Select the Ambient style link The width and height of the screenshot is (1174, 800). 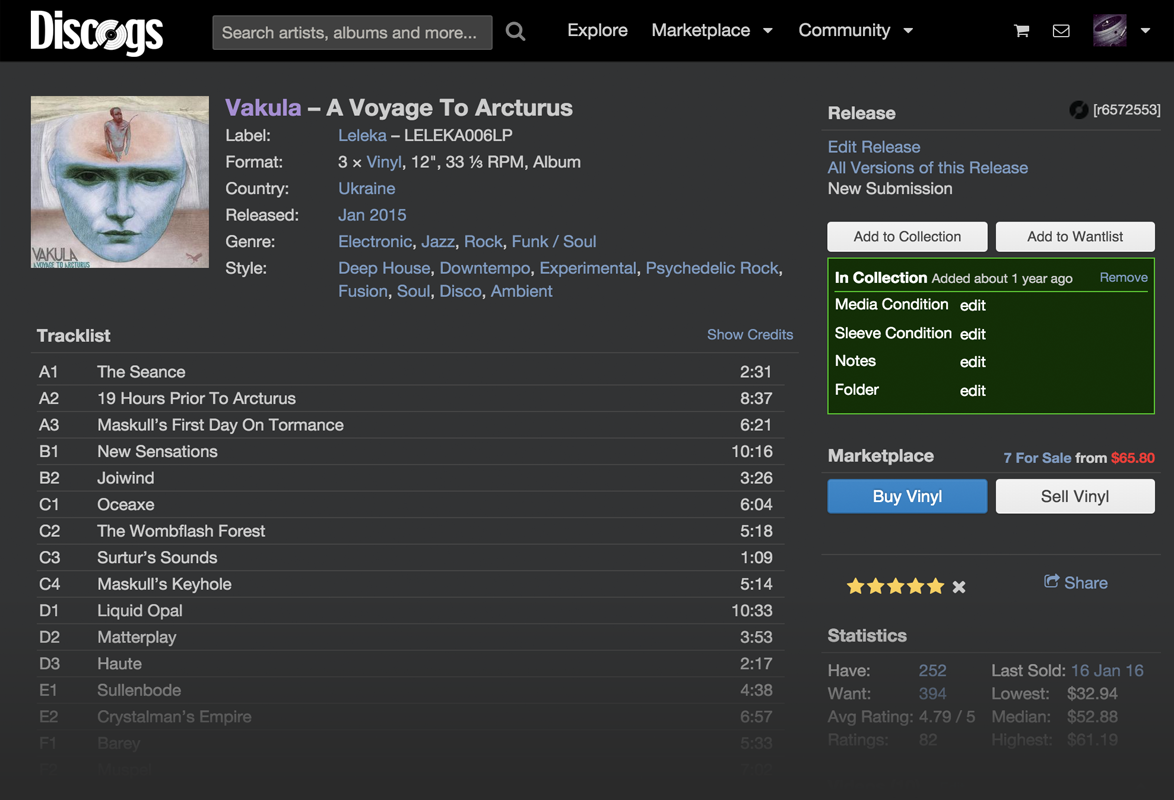pyautogui.click(x=522, y=291)
